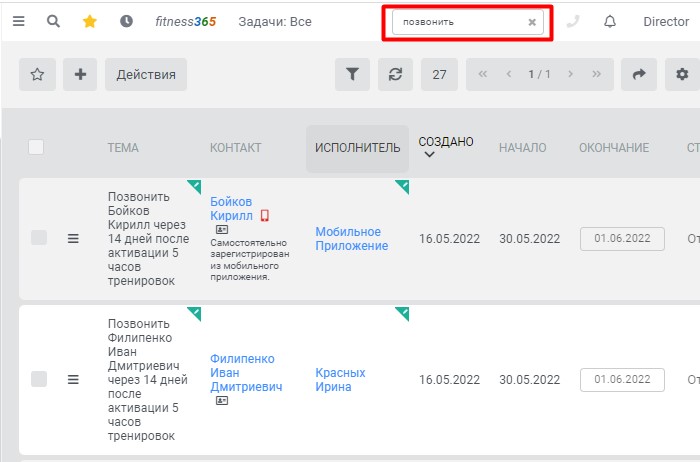Click created date 16.05.2022 in Бойков row
700x462 pixels.
(x=449, y=238)
